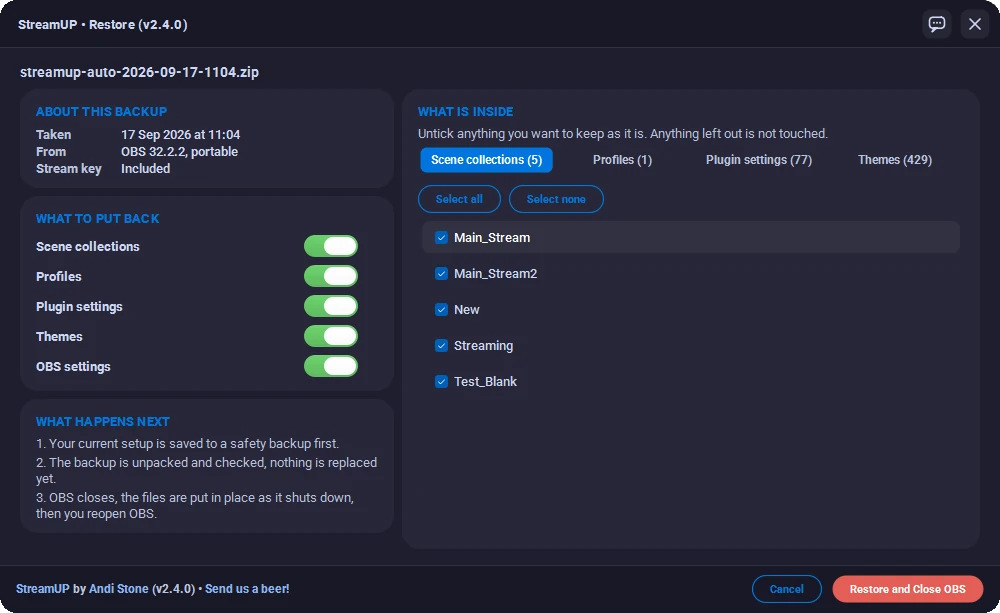Click the WHAT HAPPENS NEXT heading
This screenshot has width=1000, height=613.
point(103,422)
